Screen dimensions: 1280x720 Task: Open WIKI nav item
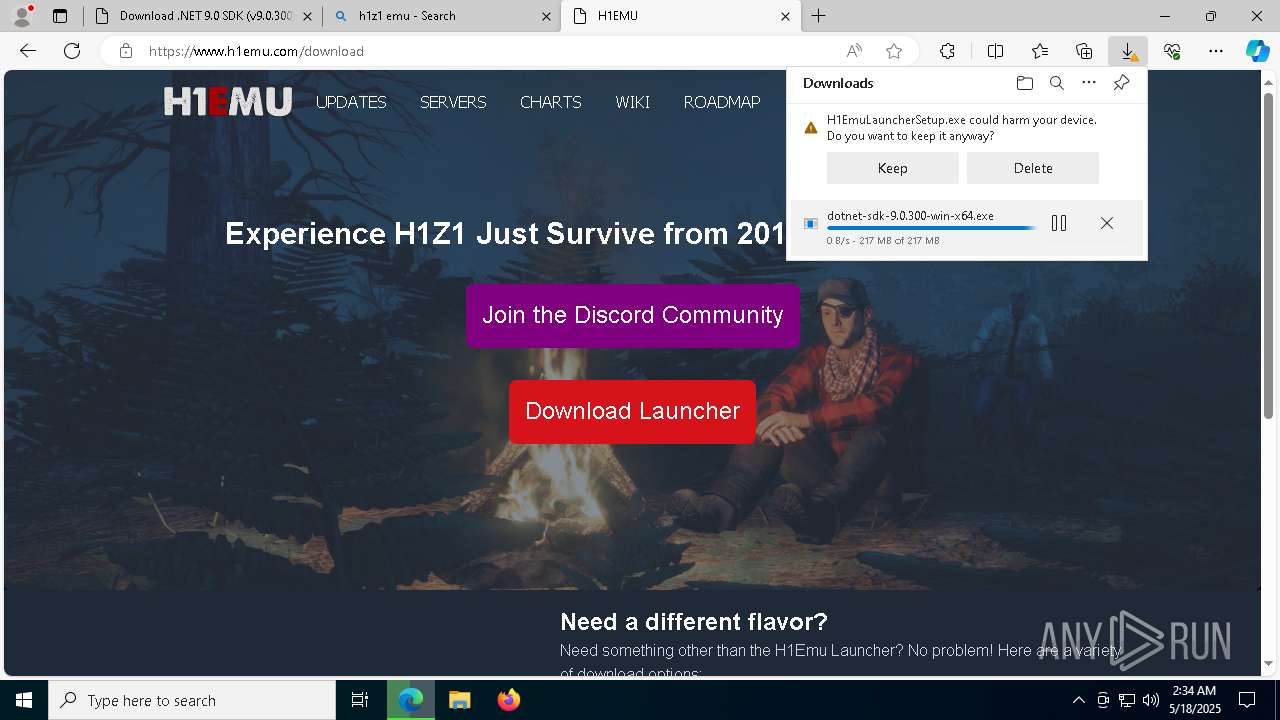(x=633, y=102)
